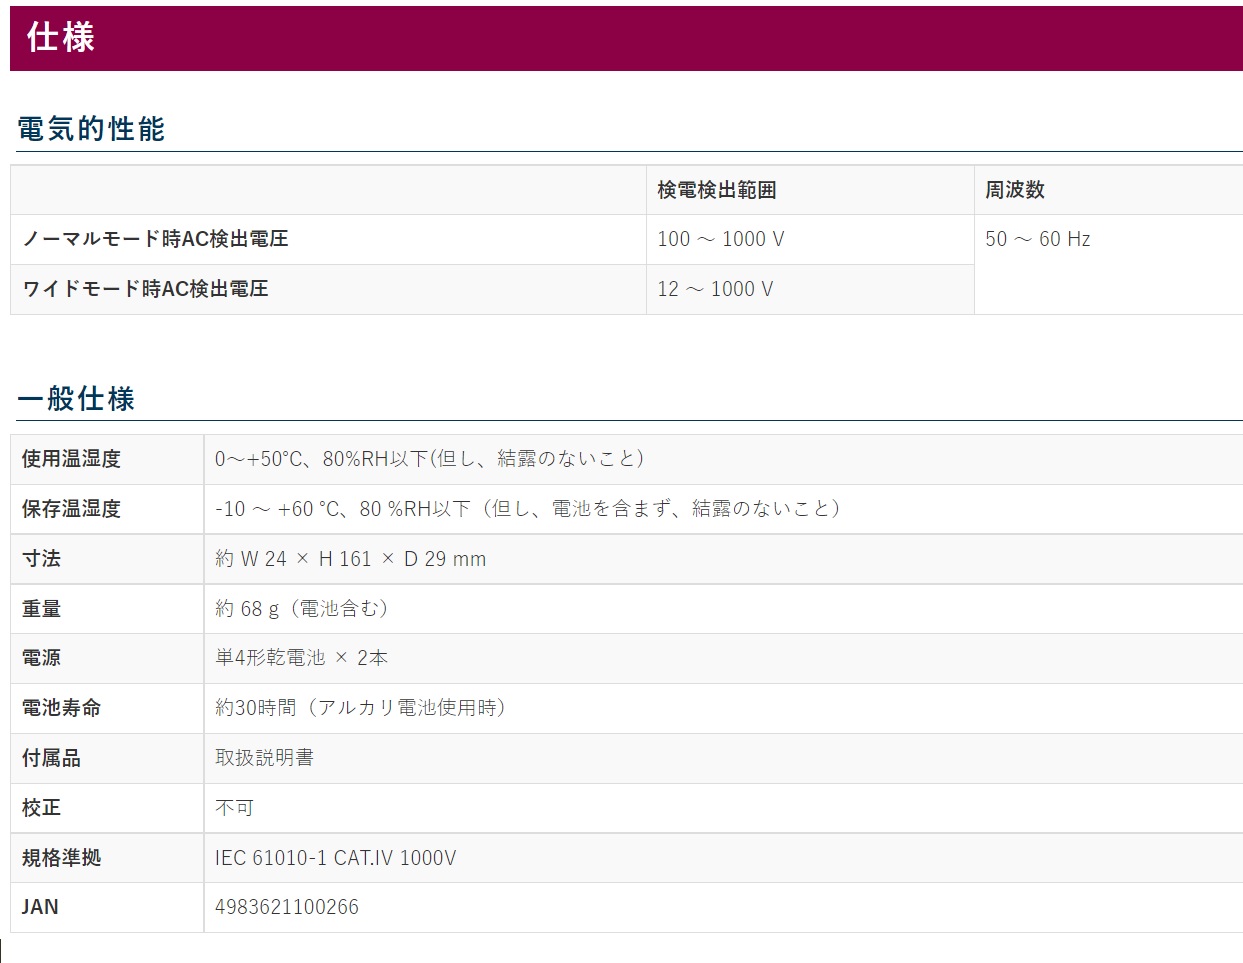Viewport: 1243px width, 963px height.
Task: Click the 一般仕様 section heading
Action: pyautogui.click(x=76, y=399)
